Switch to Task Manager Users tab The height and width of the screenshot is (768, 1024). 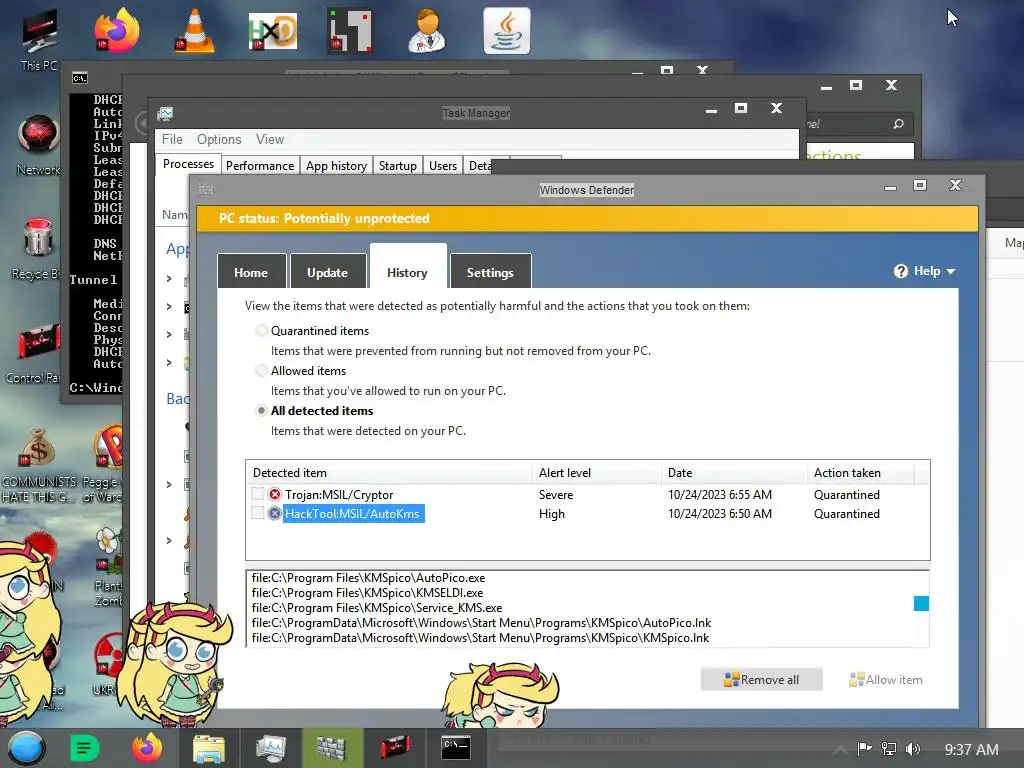tap(443, 166)
